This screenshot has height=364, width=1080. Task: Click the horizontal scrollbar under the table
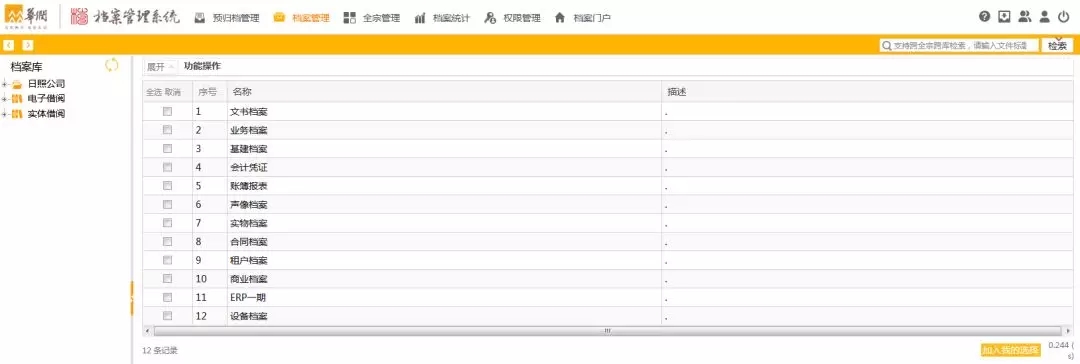607,331
